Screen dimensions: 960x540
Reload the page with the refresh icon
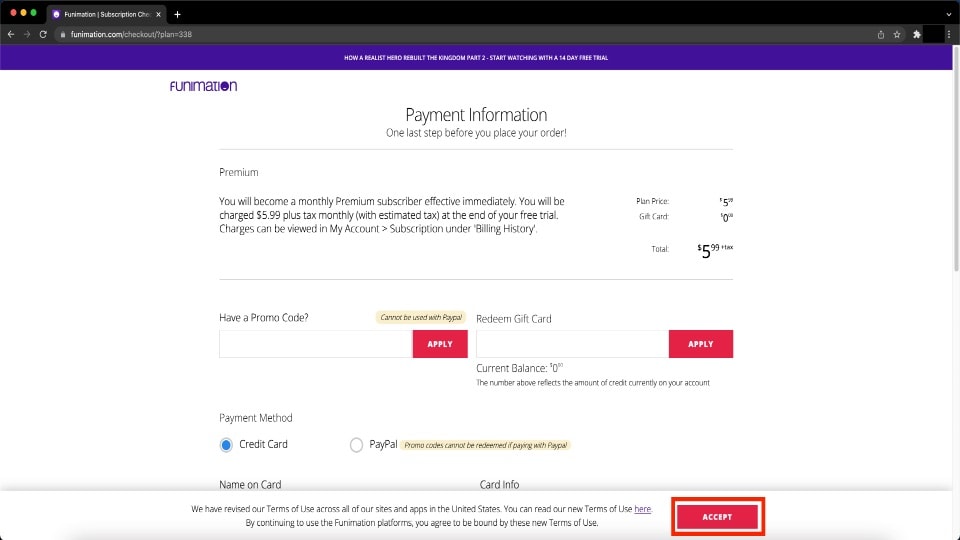tap(43, 34)
